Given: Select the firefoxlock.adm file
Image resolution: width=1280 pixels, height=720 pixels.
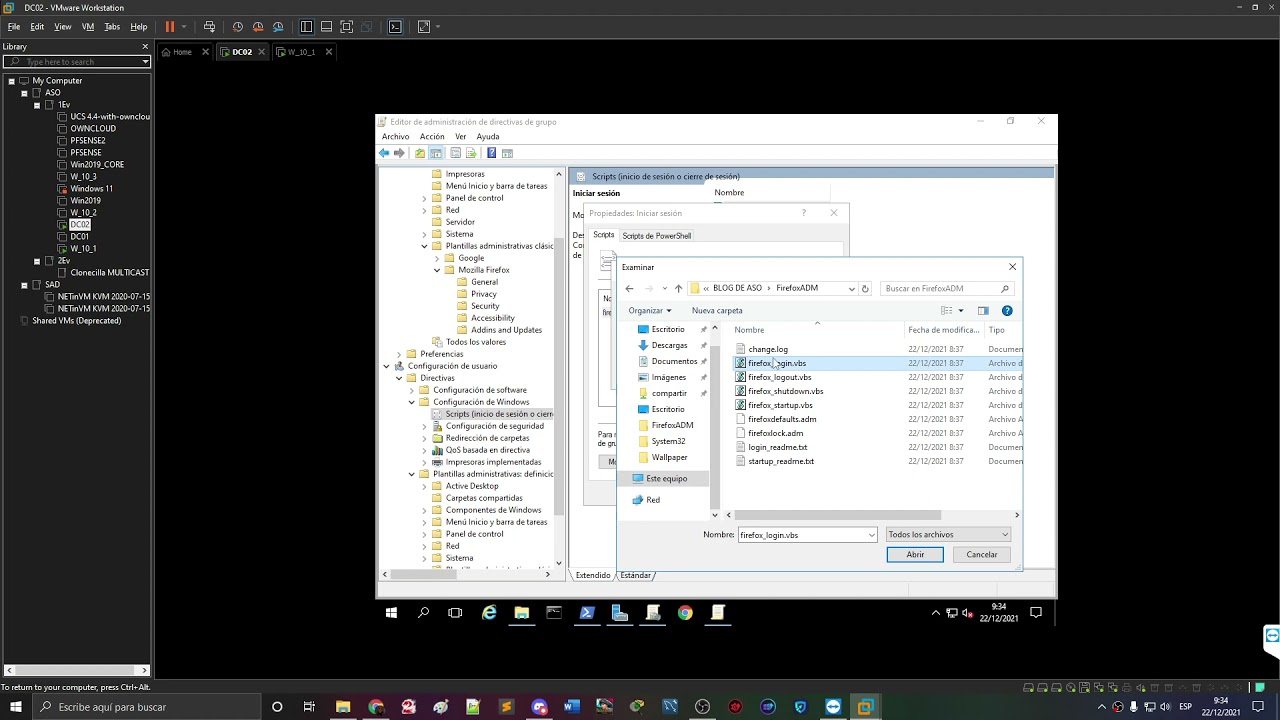Looking at the screenshot, I should click(x=776, y=434).
